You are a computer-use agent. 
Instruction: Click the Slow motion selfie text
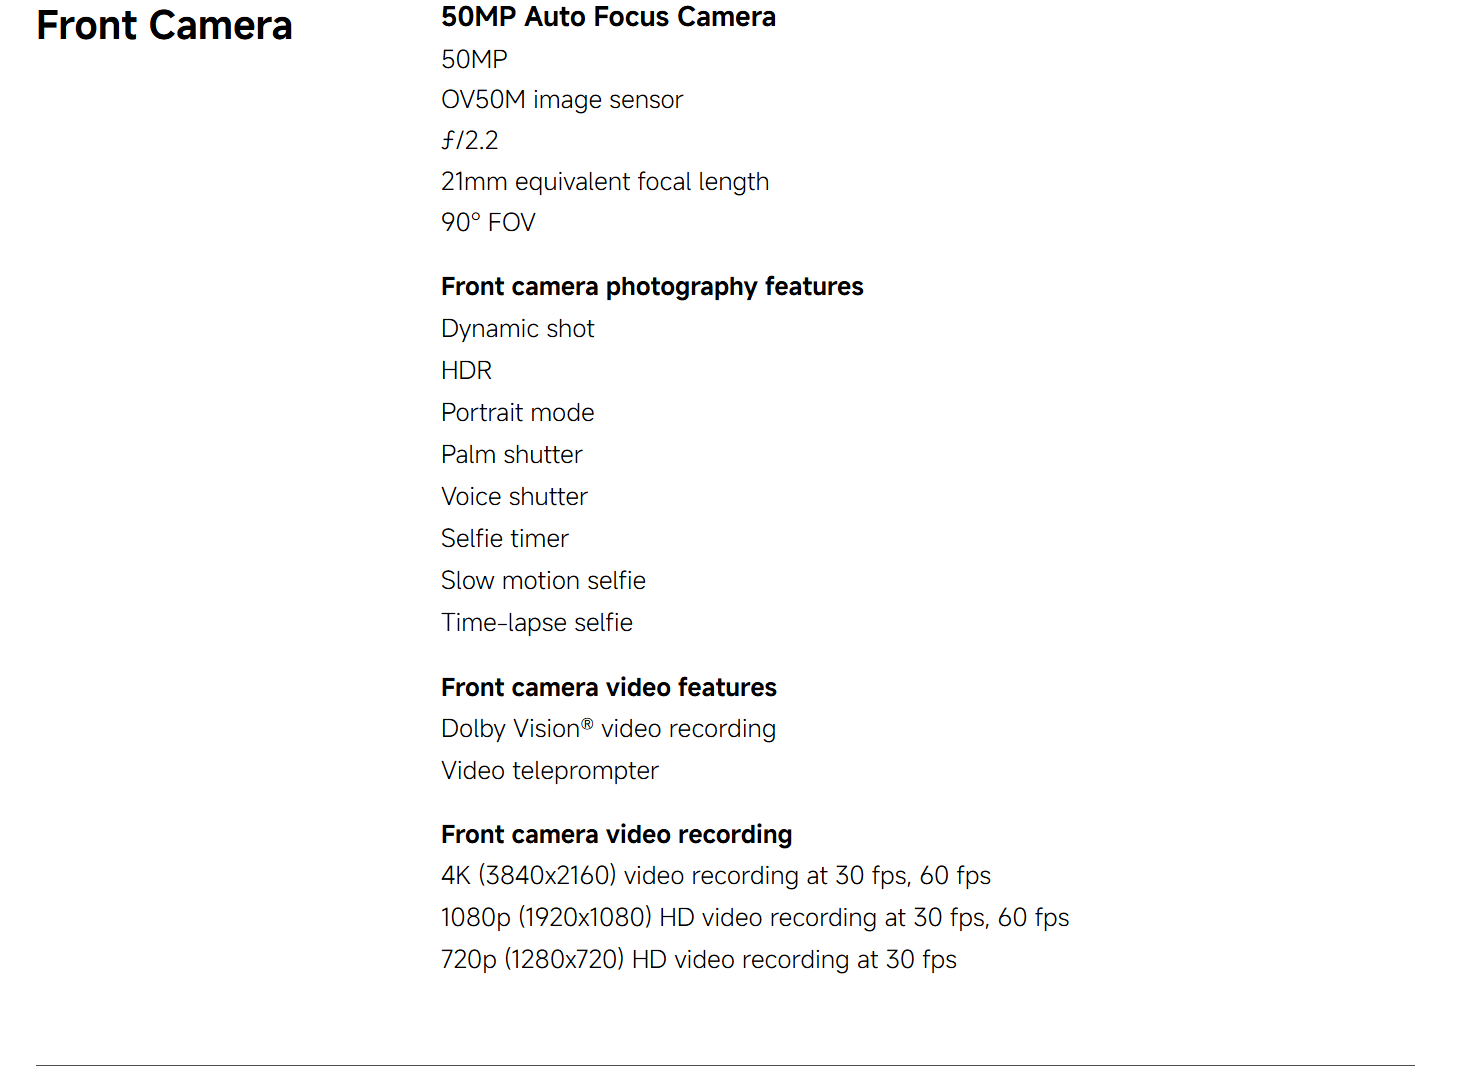[x=543, y=581]
